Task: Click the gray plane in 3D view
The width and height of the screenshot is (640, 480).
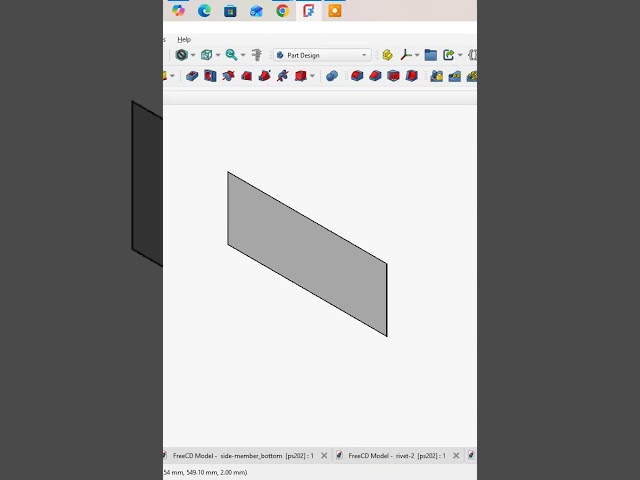Action: [x=307, y=254]
